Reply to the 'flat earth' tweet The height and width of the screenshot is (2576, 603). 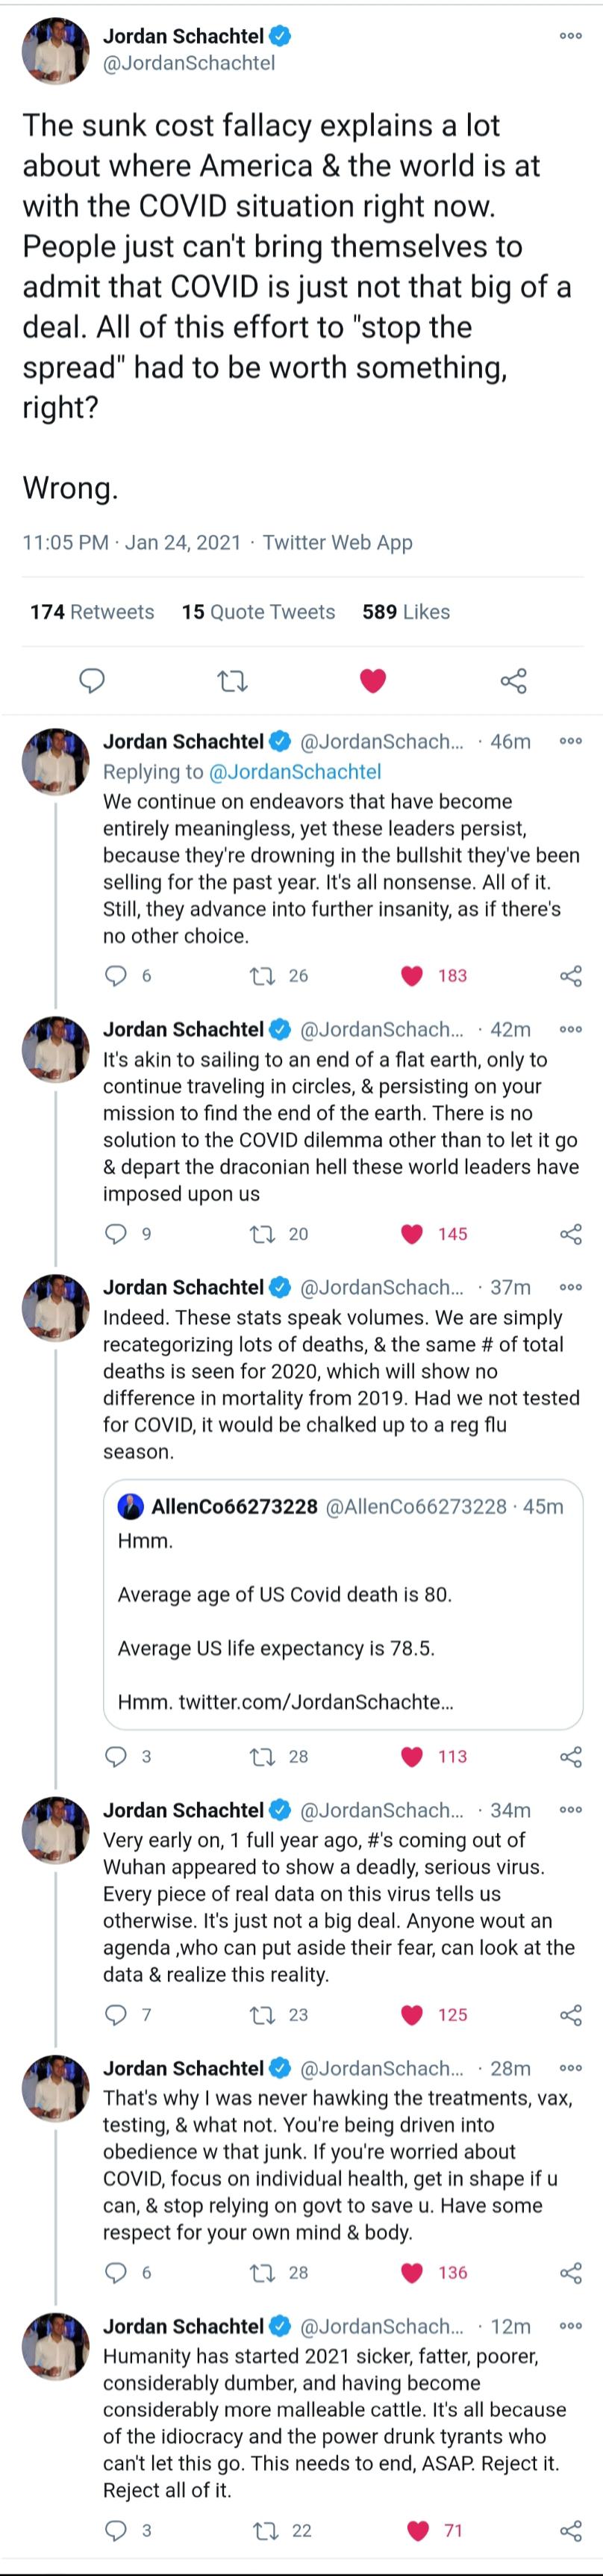[x=117, y=1234]
